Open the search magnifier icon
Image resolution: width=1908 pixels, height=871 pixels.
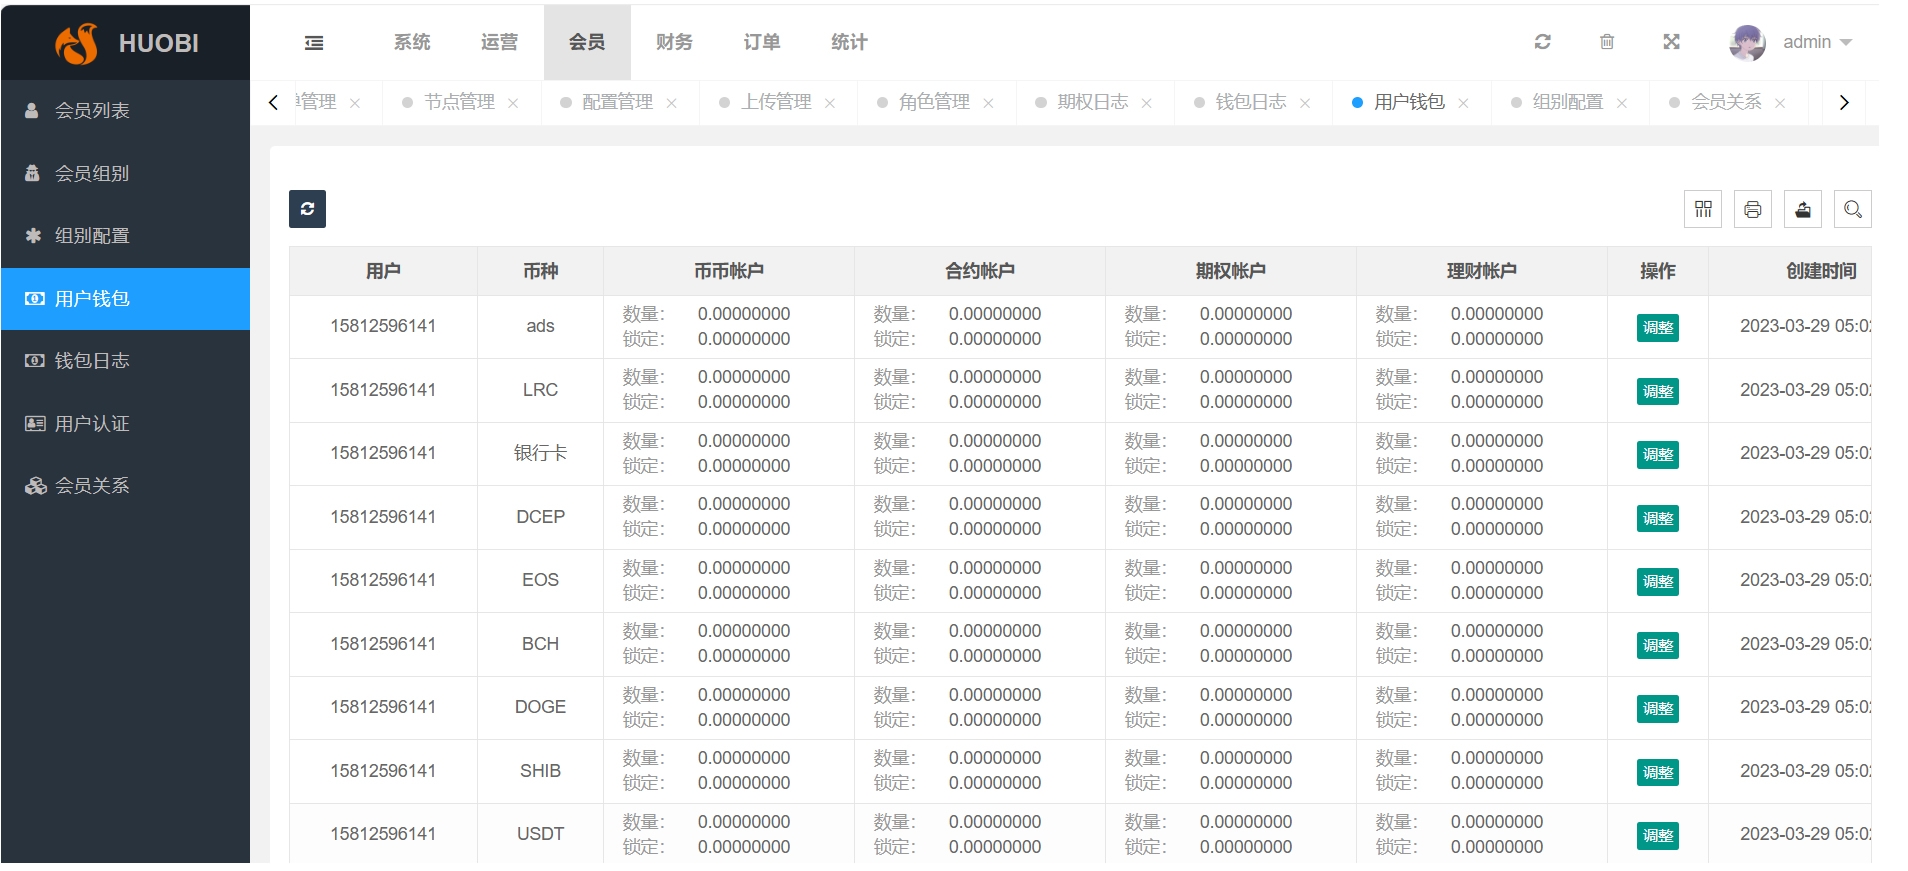1852,209
